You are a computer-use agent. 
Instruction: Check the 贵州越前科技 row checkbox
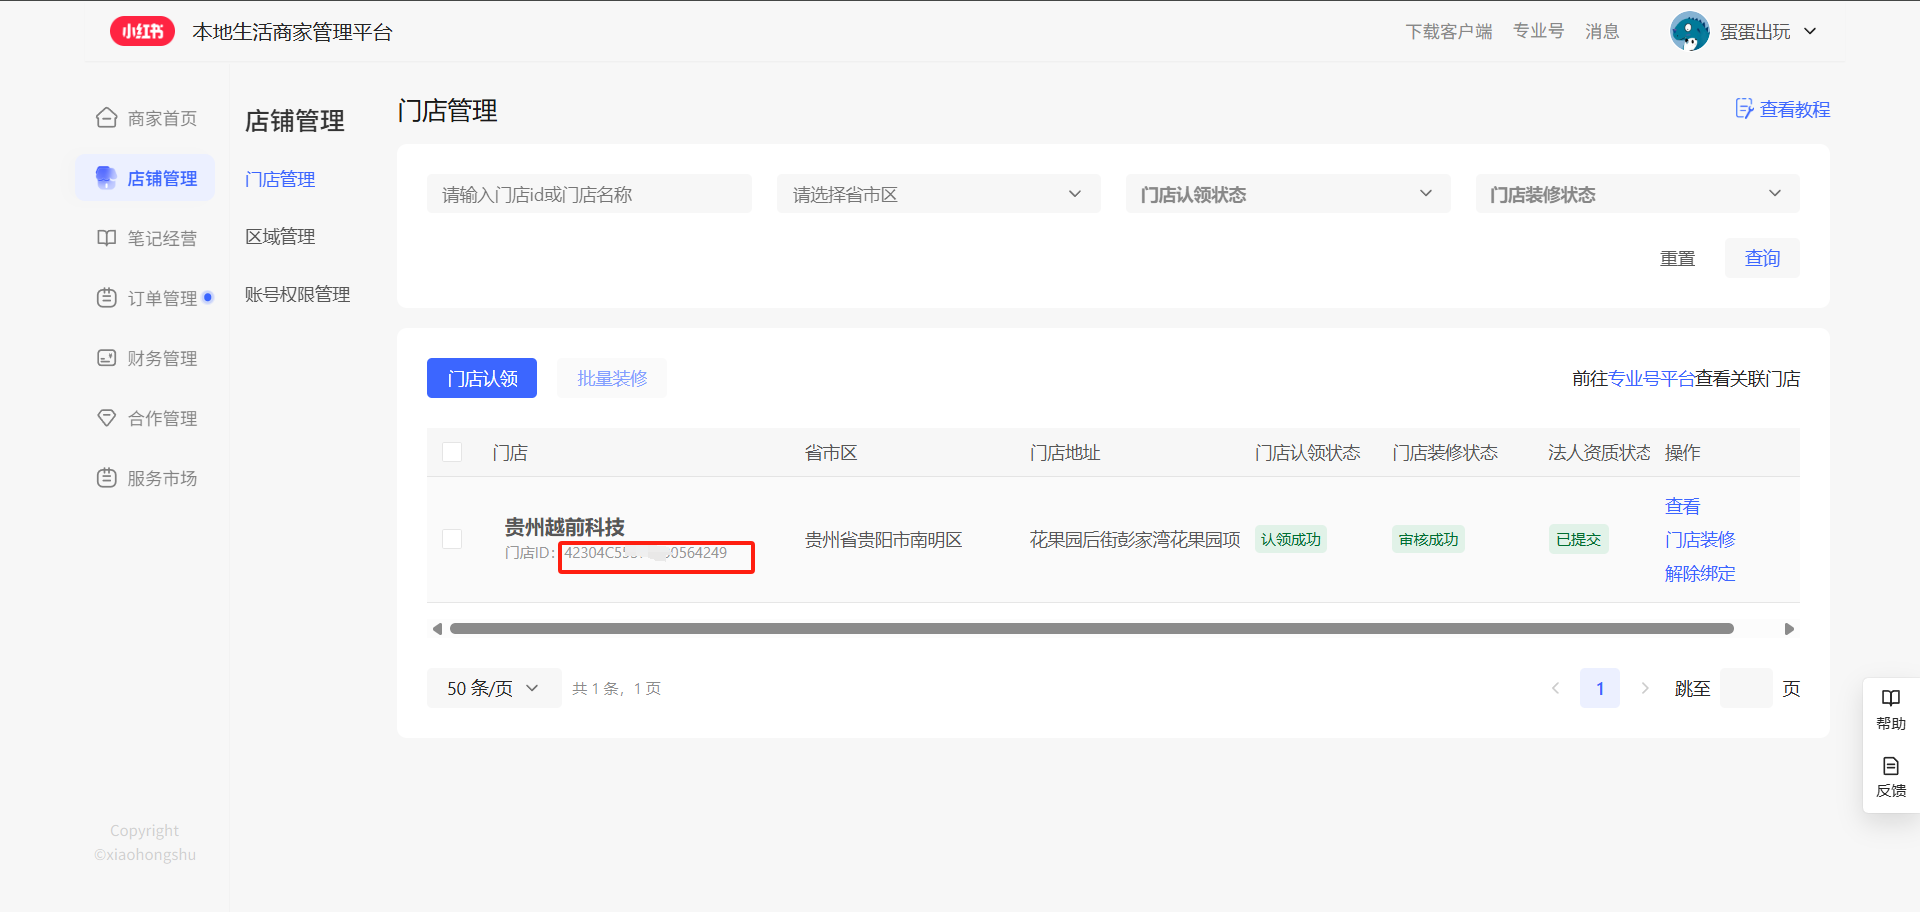(452, 539)
